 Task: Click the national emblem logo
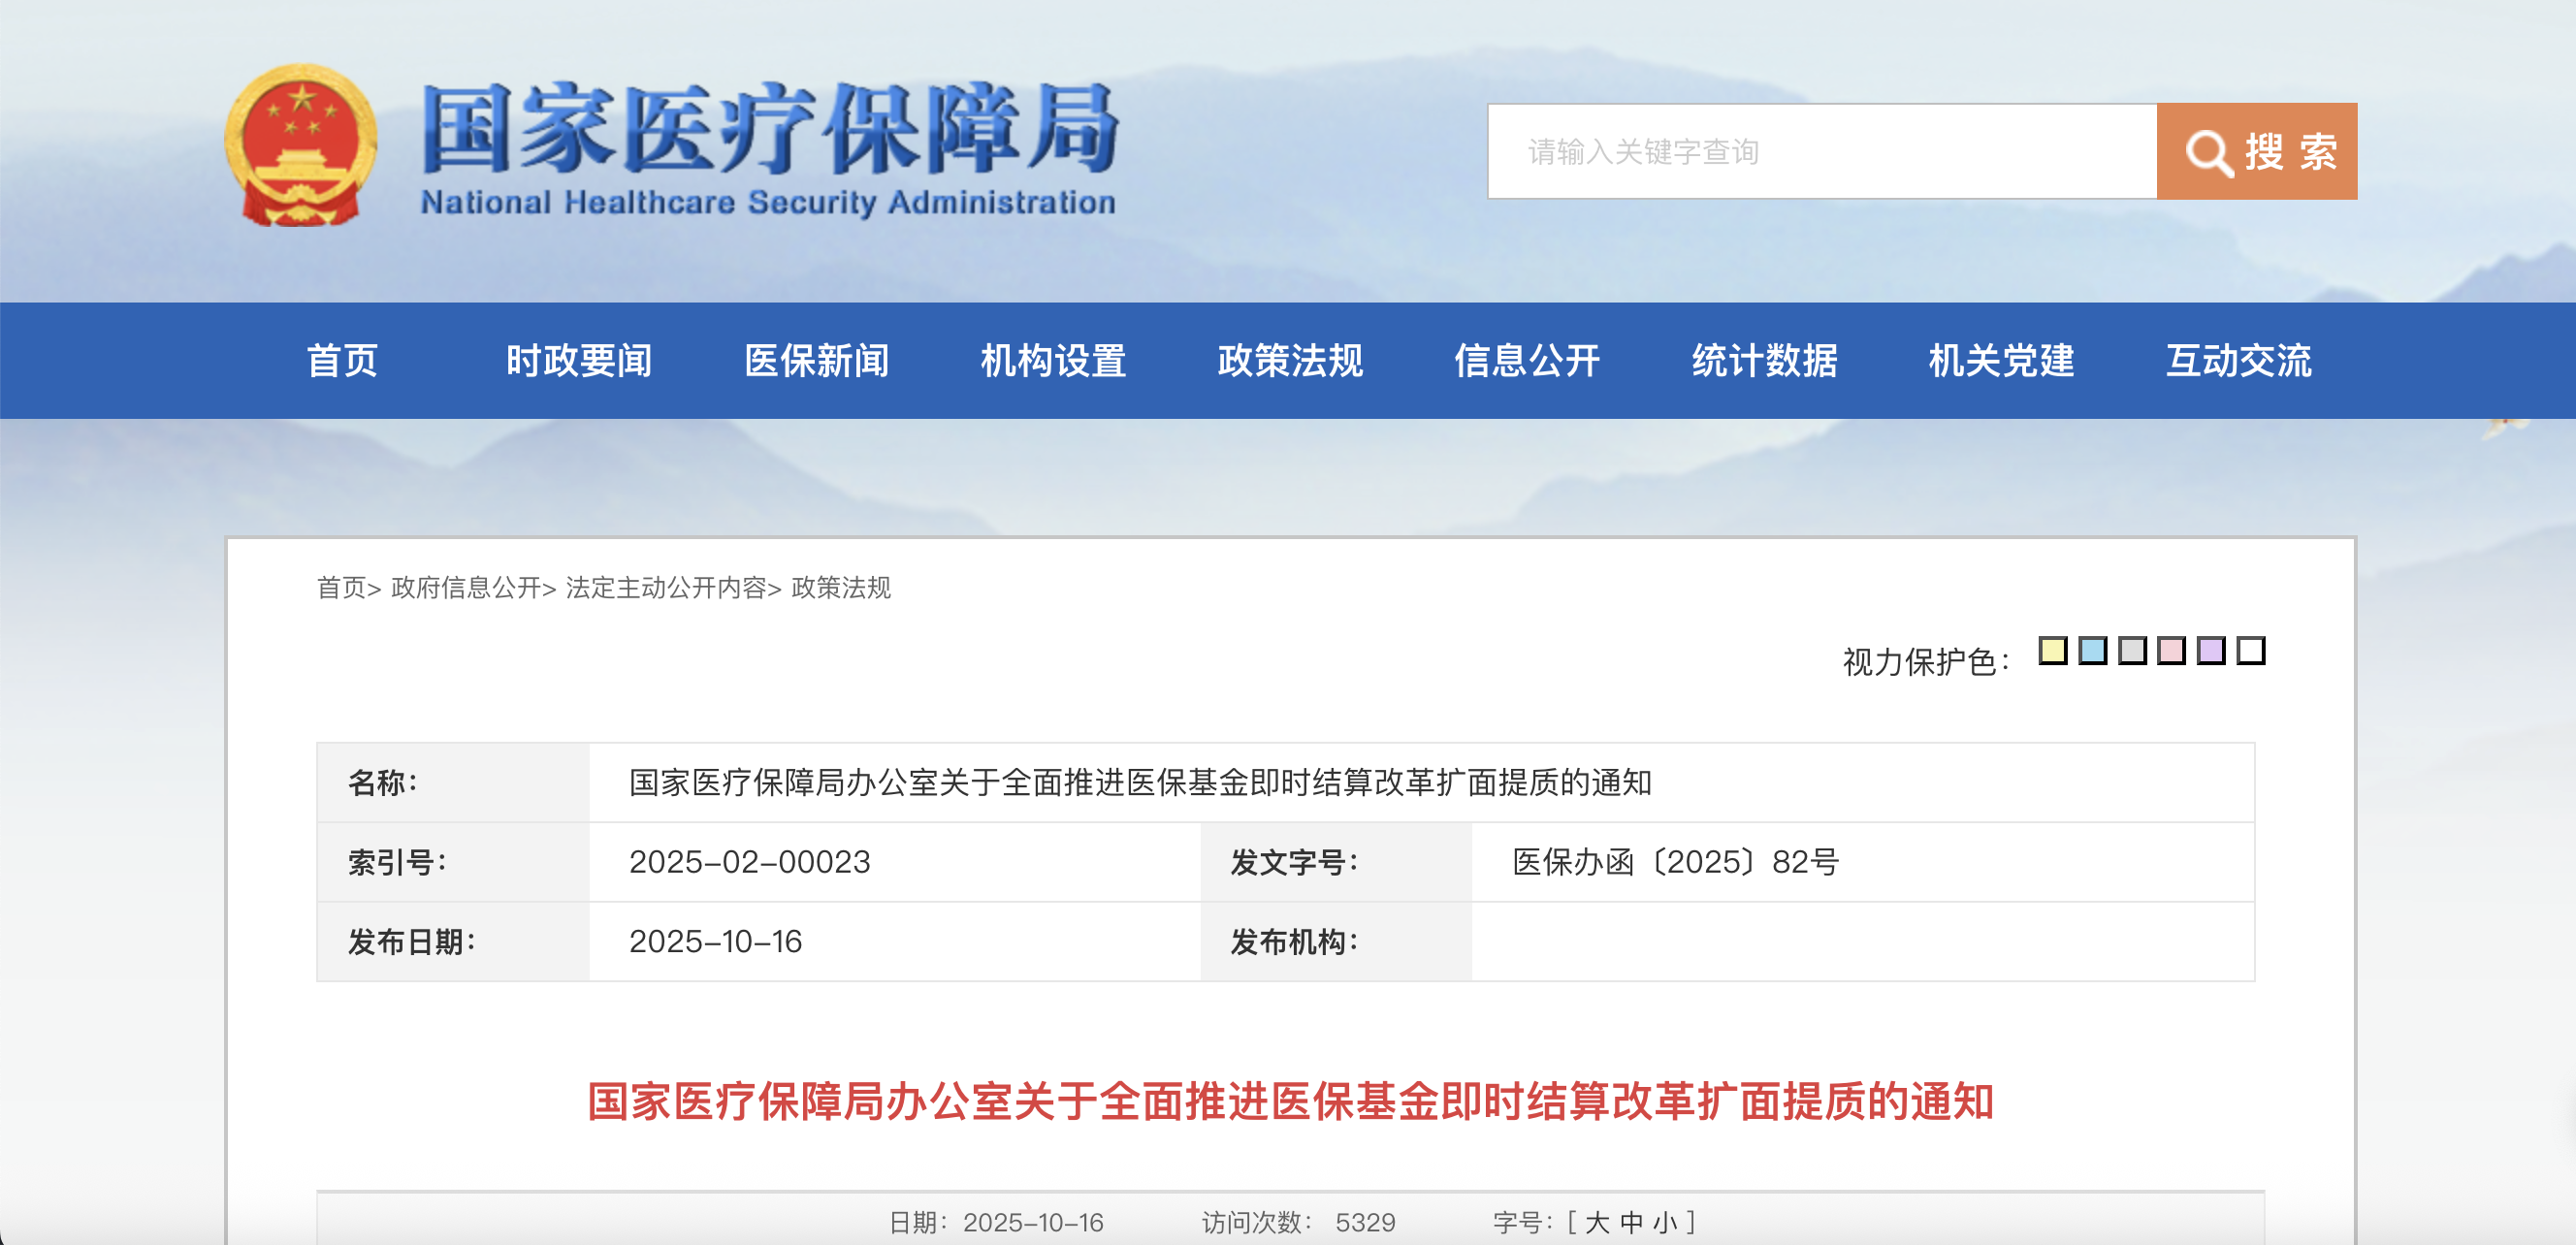301,146
